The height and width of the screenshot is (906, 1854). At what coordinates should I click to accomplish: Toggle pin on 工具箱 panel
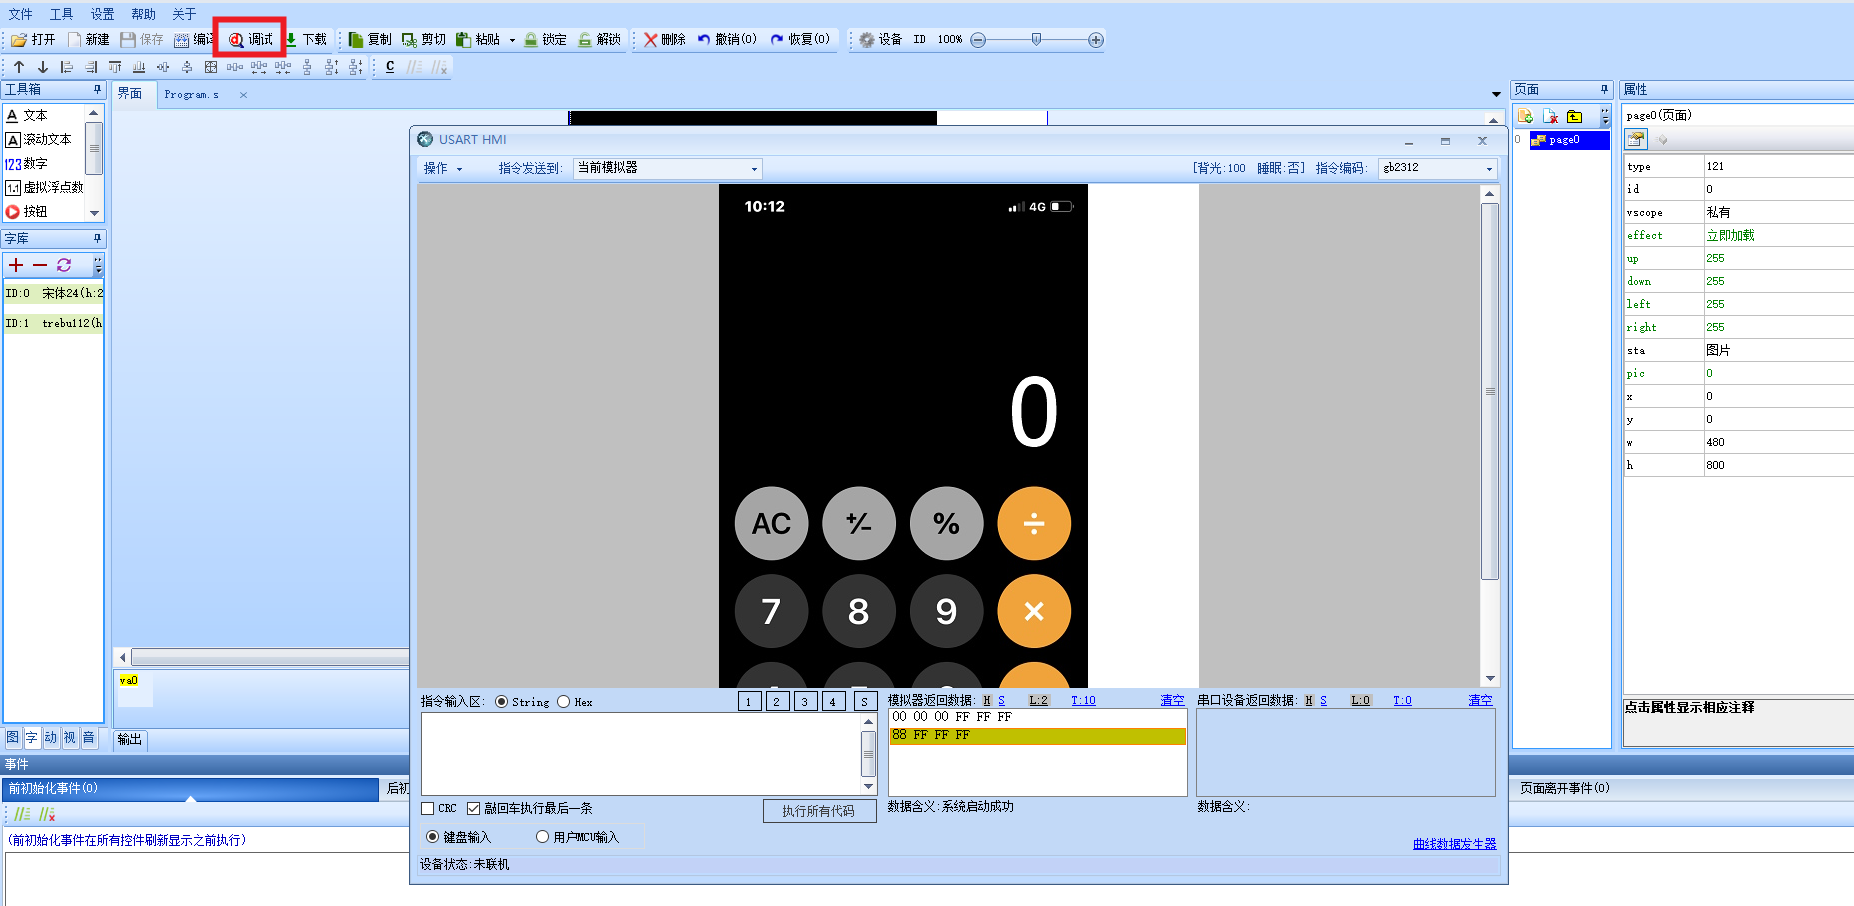97,89
